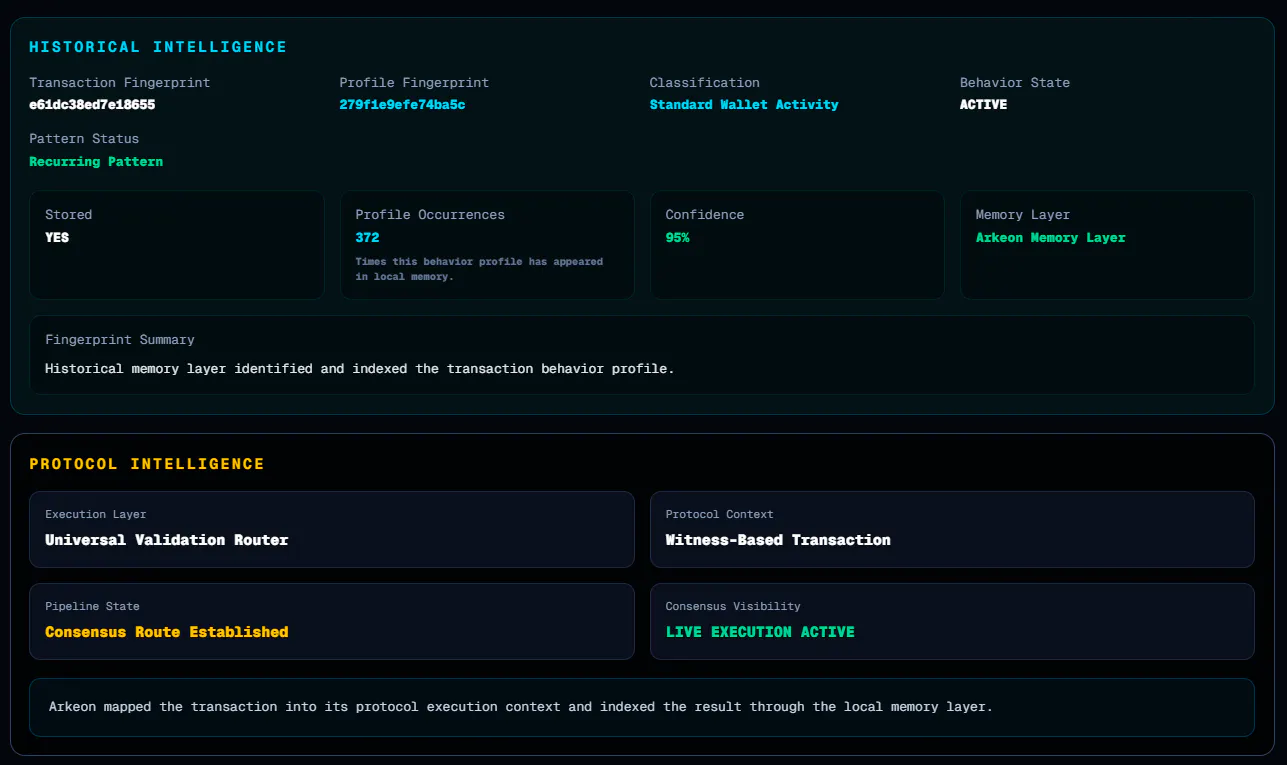Click the Standard Wallet Activity classification

[744, 105]
